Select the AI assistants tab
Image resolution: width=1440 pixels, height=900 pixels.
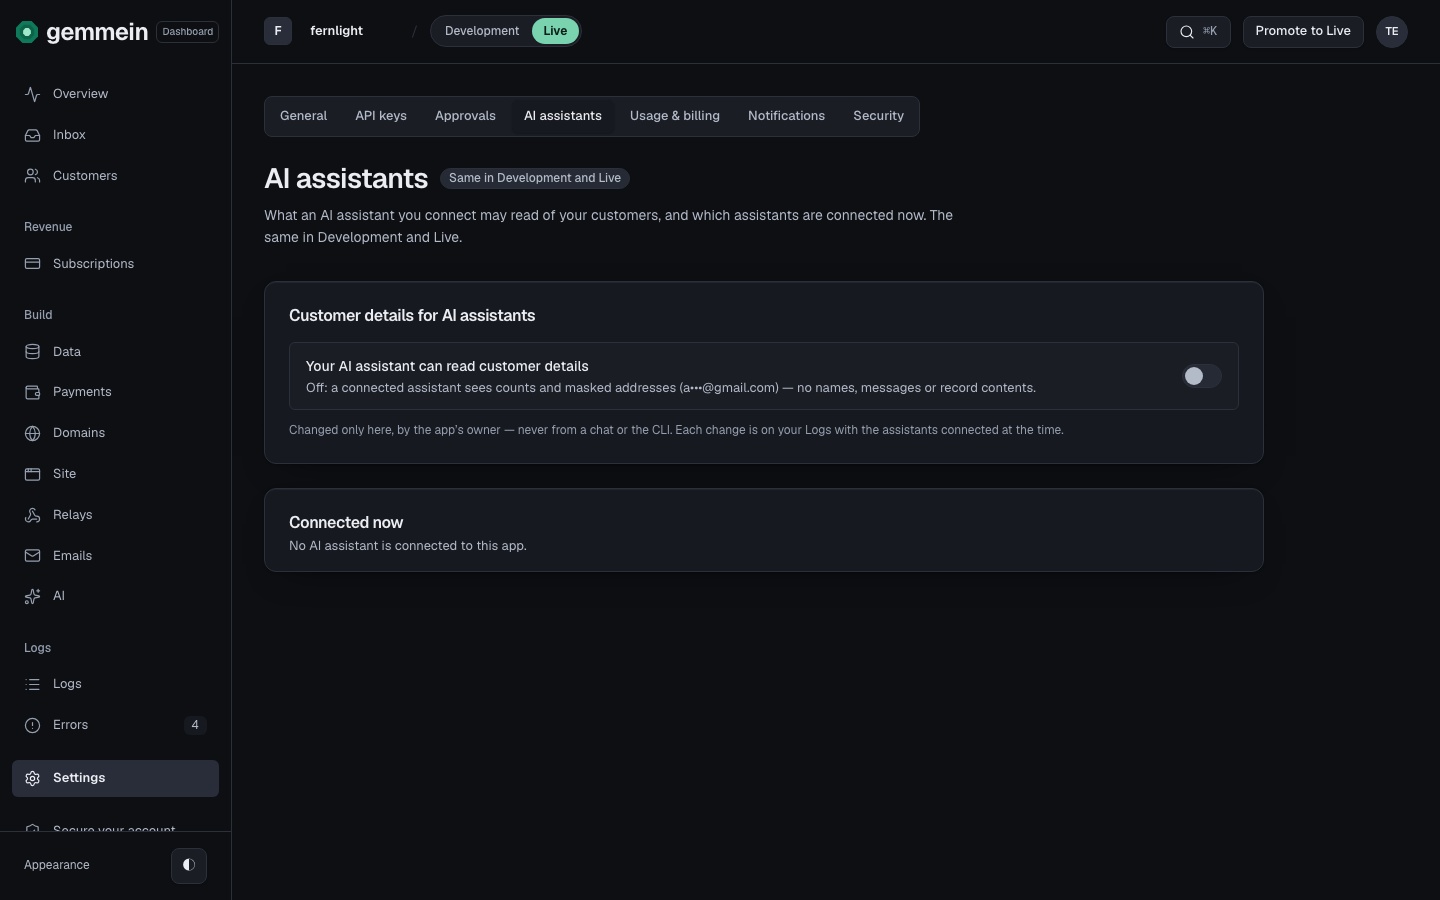[563, 116]
